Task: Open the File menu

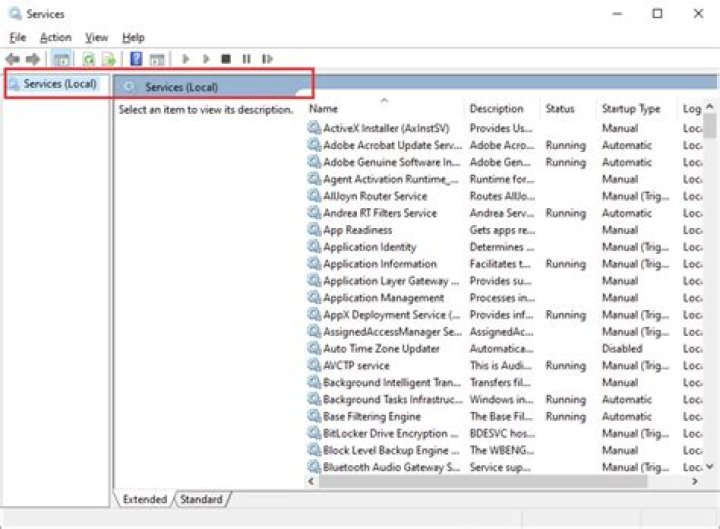Action: [17, 37]
